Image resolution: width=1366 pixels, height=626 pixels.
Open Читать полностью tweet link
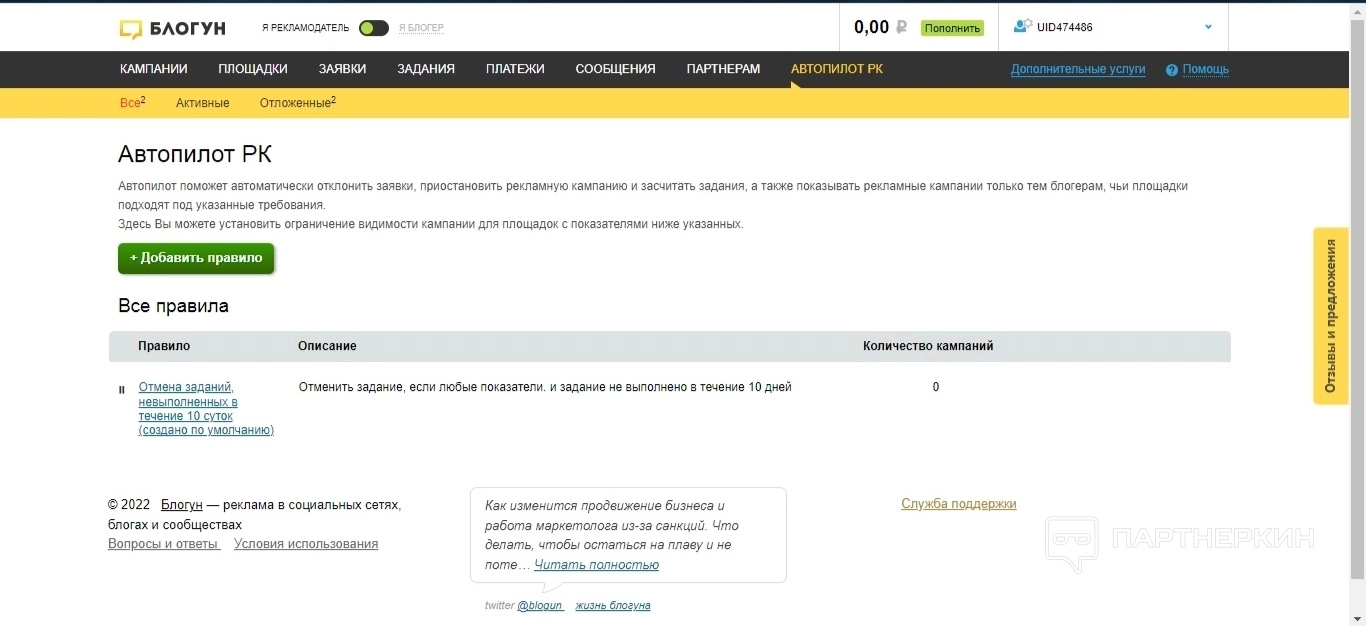(597, 564)
